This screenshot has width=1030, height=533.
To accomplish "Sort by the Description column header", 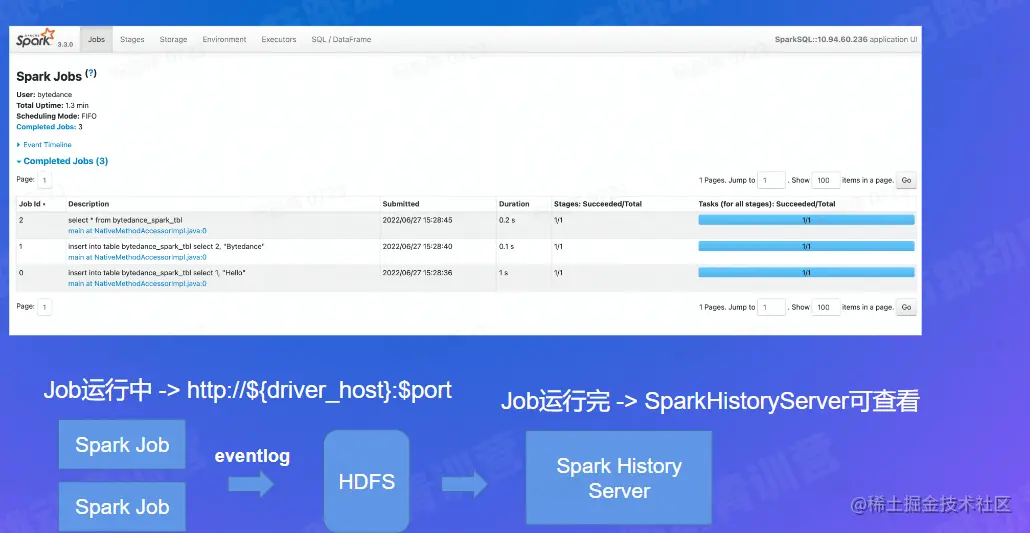I will (x=89, y=204).
